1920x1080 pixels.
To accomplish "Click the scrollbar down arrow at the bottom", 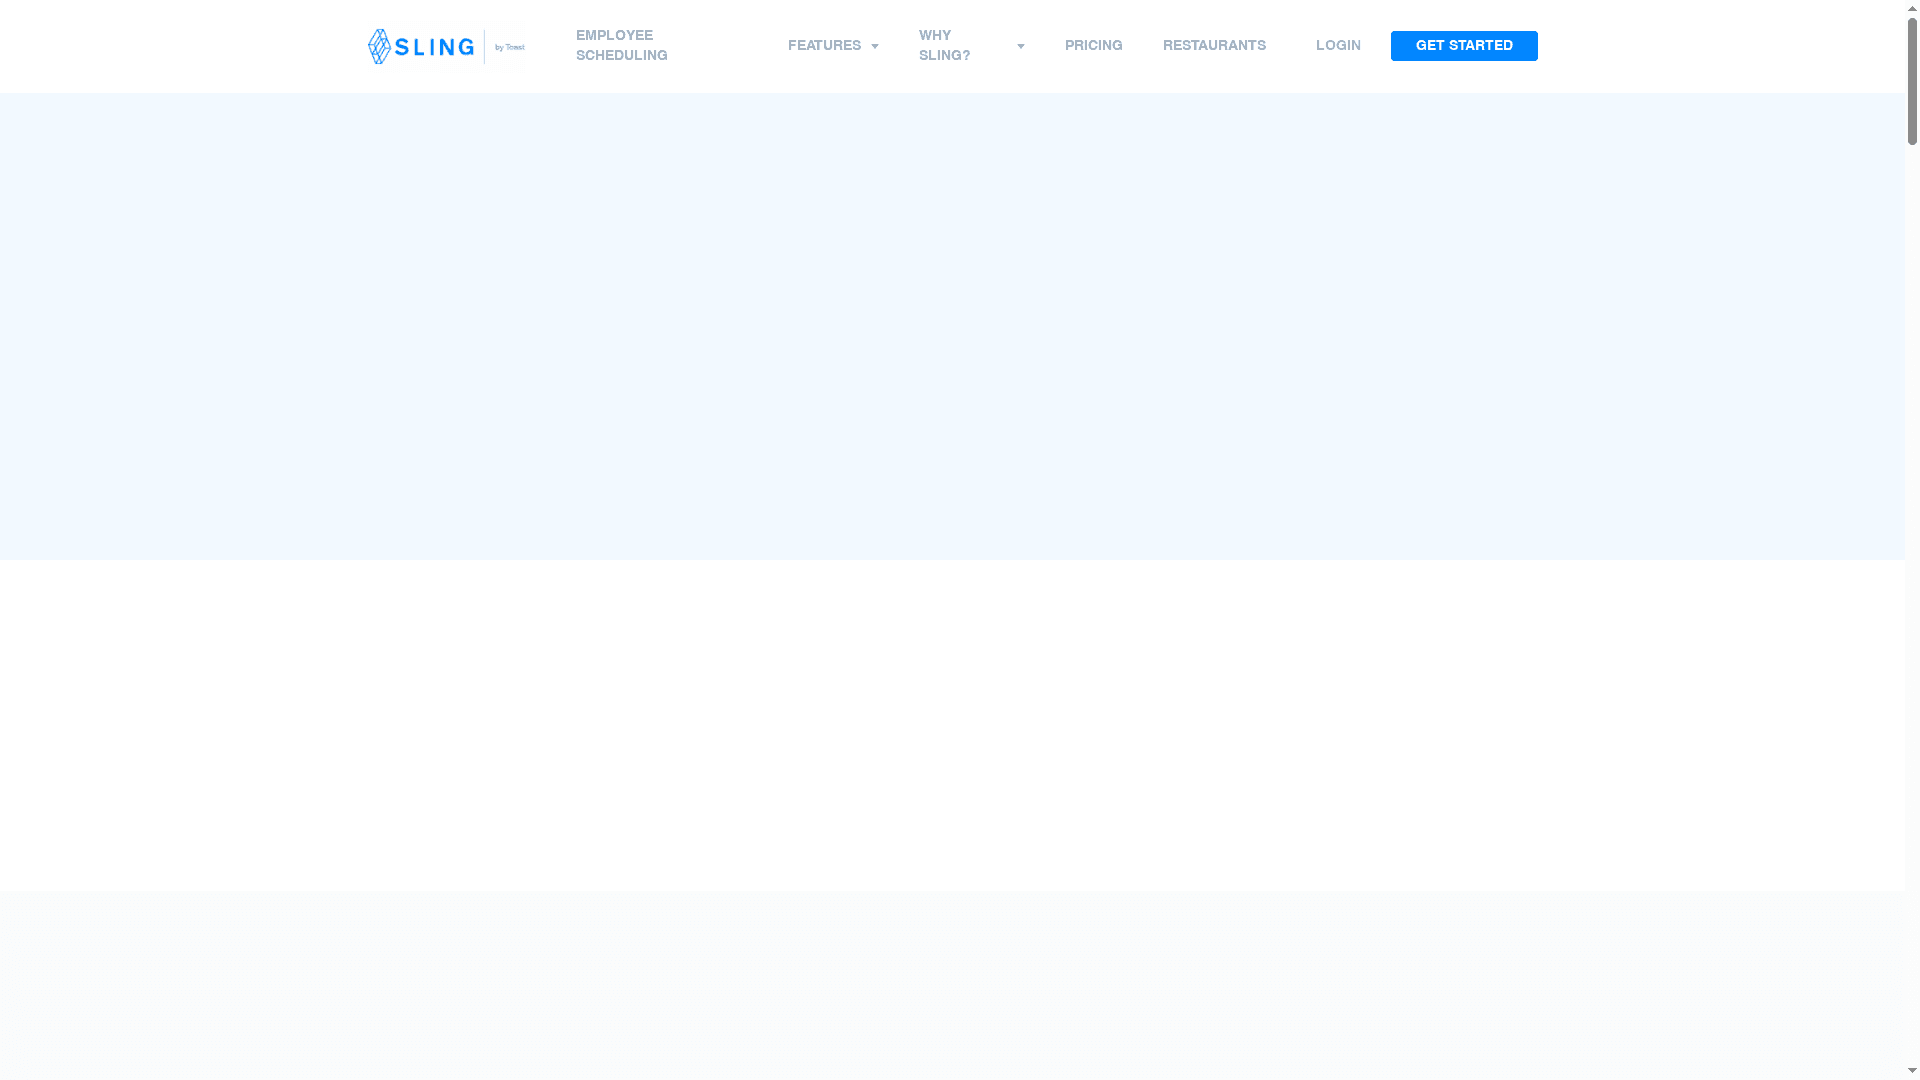I will coord(1912,1071).
